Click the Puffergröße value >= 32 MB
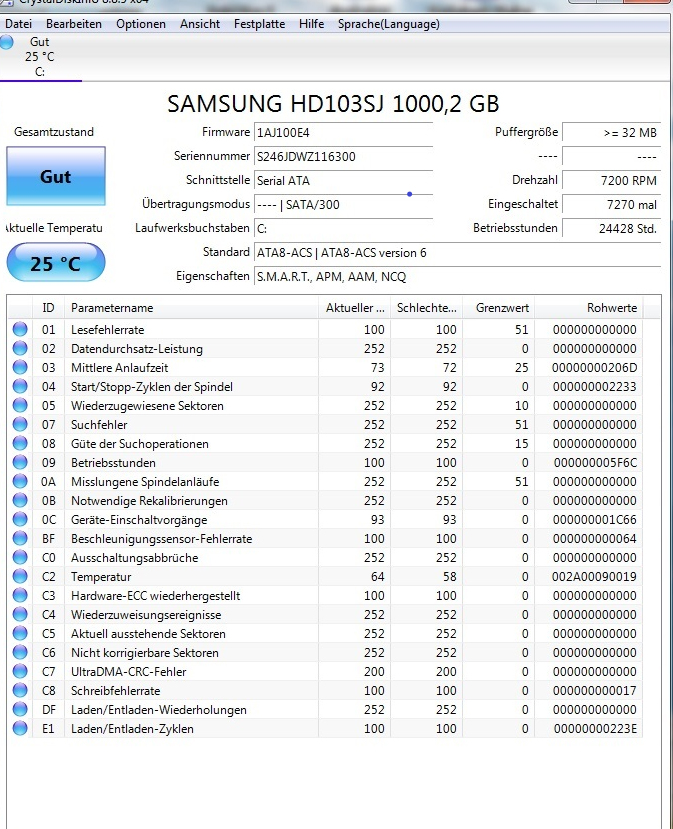The height and width of the screenshot is (829, 673). tap(612, 132)
